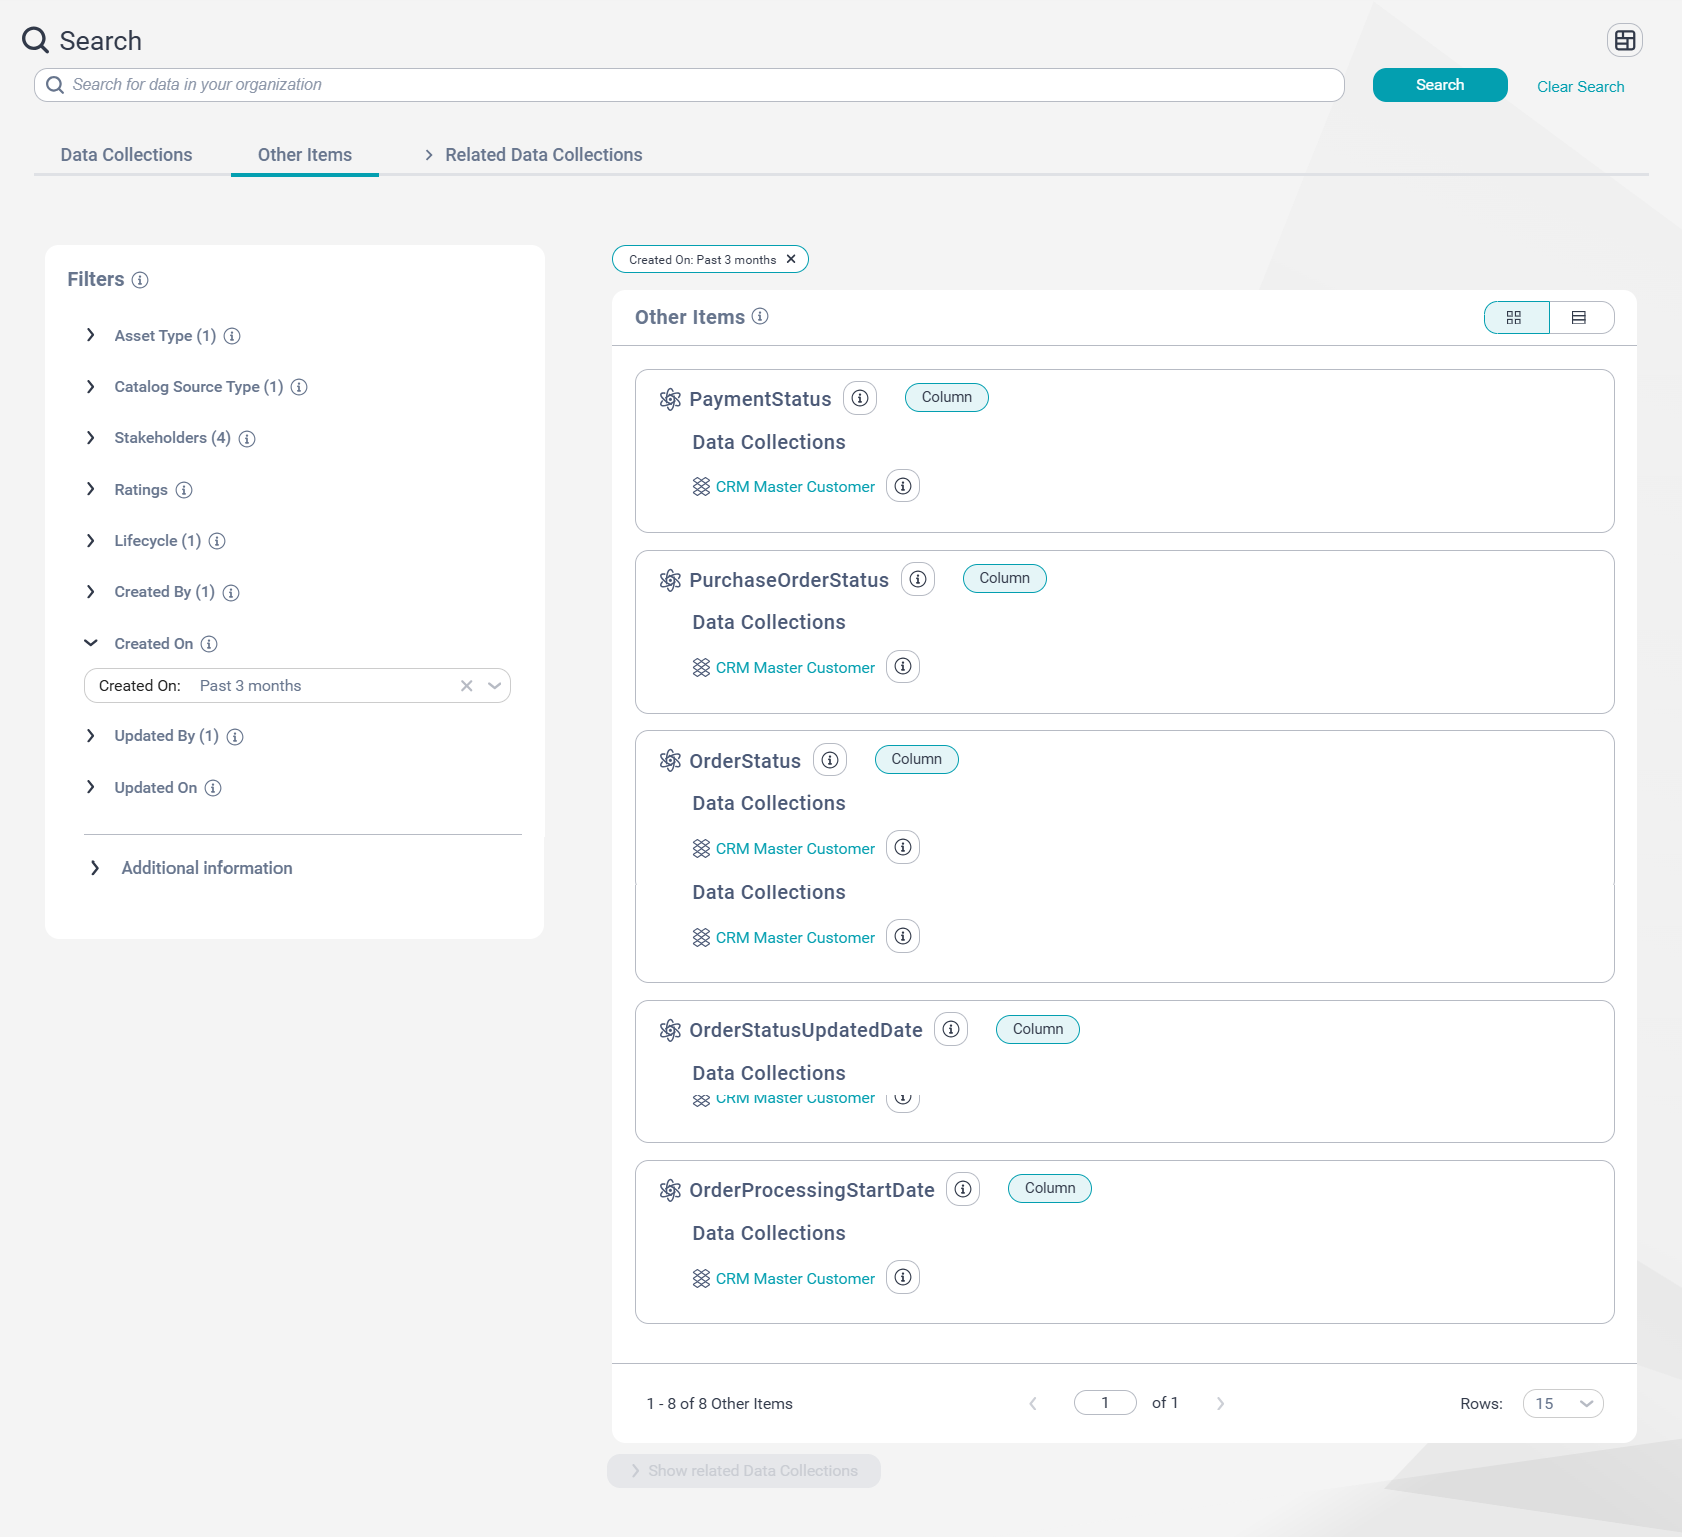Expand Stakeholders filter
The width and height of the screenshot is (1682, 1537).
click(91, 438)
